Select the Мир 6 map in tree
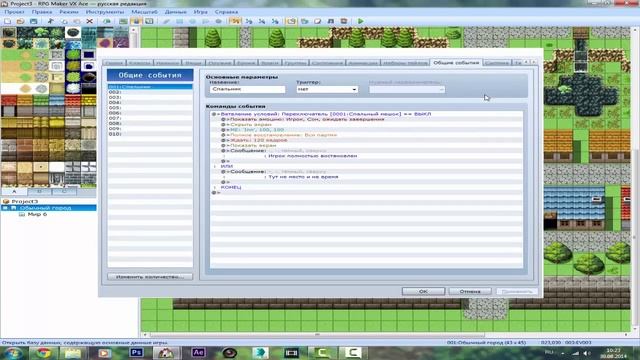Viewport: 640px width, 360px height. click(37, 214)
